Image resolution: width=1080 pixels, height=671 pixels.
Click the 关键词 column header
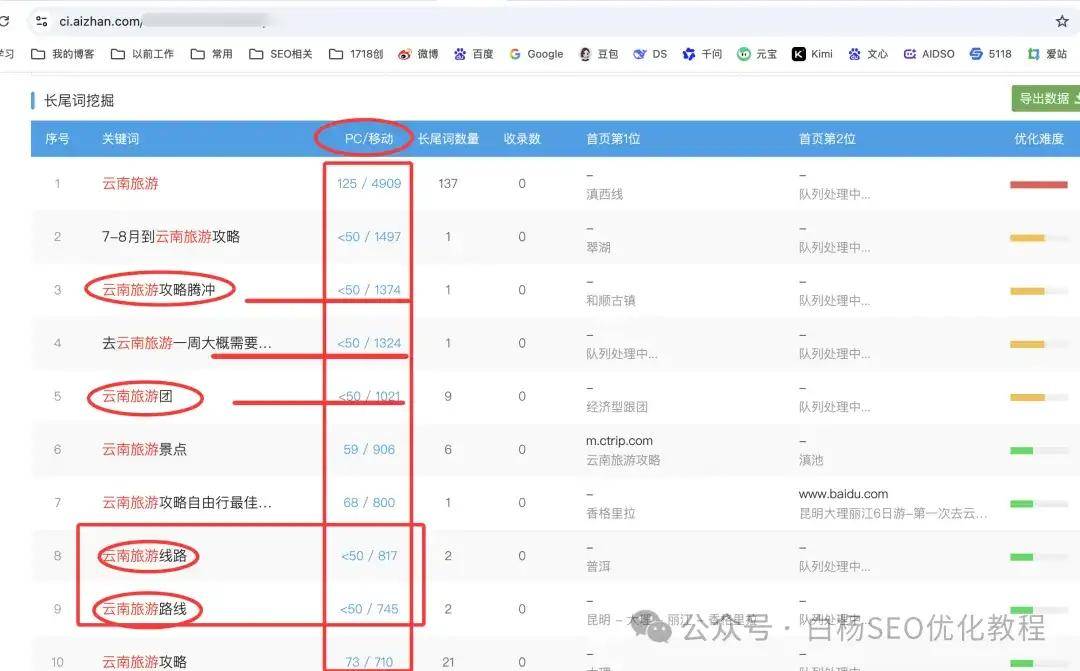121,138
